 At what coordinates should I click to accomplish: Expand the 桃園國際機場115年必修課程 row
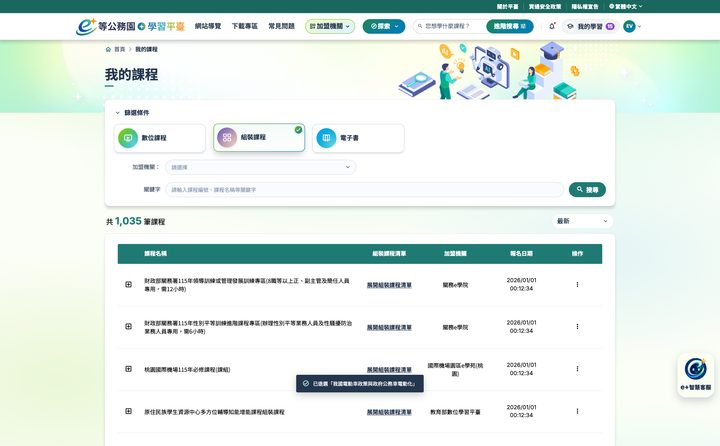[x=129, y=369]
